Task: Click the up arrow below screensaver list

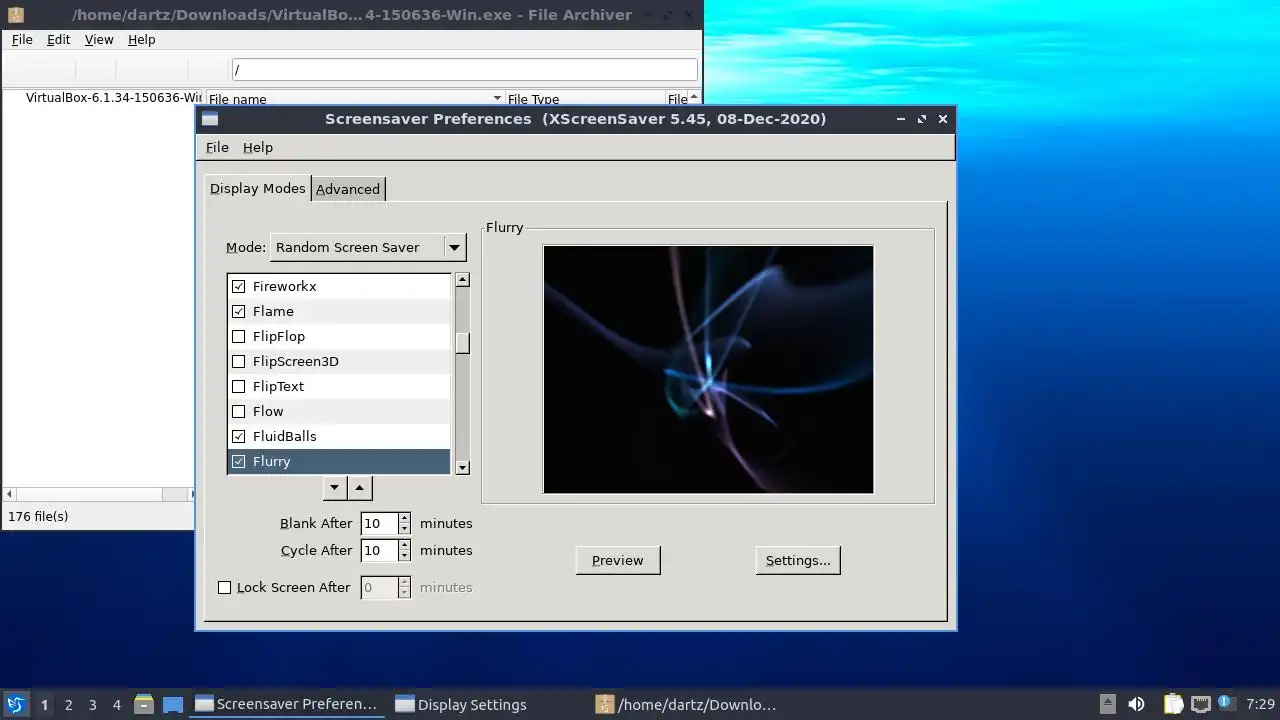Action: tap(360, 488)
